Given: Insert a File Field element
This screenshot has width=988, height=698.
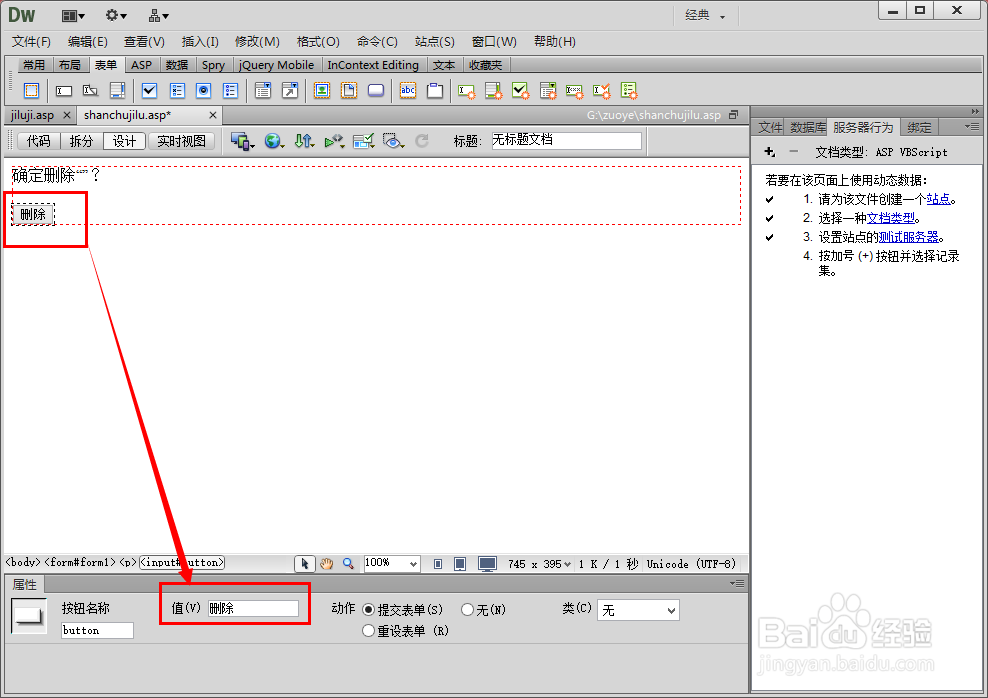Looking at the screenshot, I should (349, 91).
